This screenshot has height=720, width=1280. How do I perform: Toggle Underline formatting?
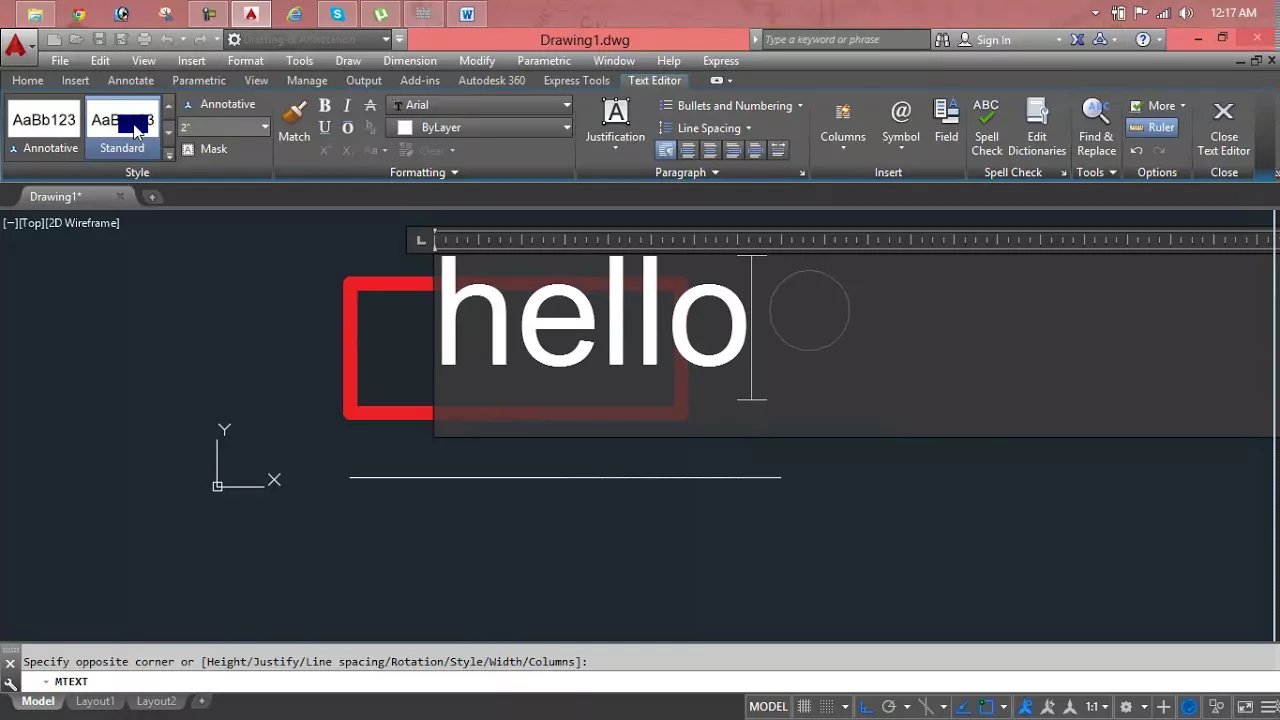point(325,127)
